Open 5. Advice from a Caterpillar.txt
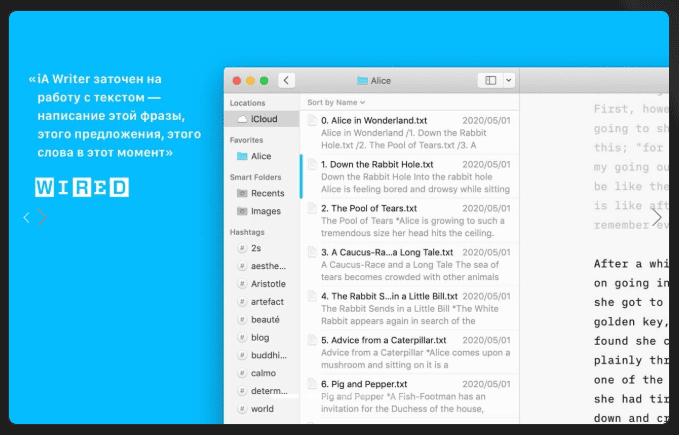This screenshot has height=435, width=679. (410, 352)
